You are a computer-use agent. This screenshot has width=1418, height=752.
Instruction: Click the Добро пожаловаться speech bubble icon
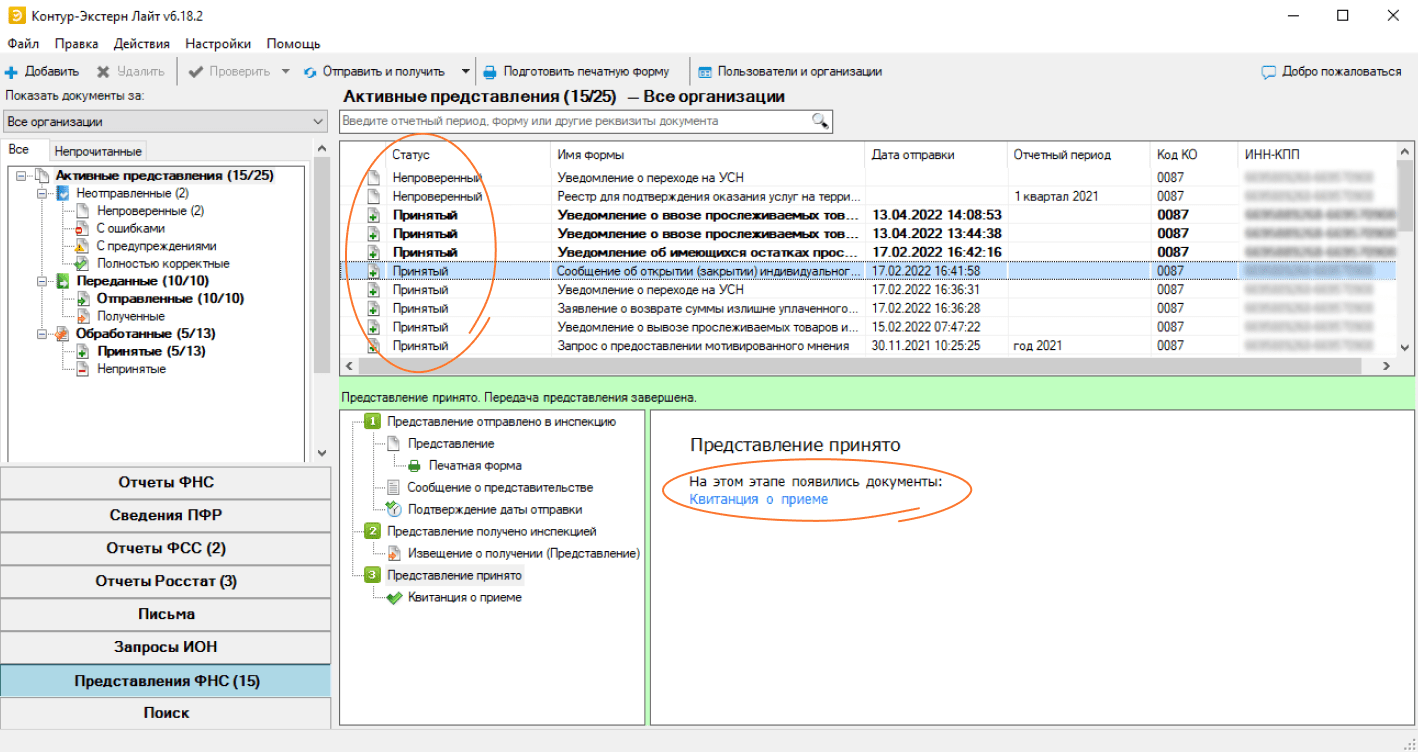click(1268, 72)
